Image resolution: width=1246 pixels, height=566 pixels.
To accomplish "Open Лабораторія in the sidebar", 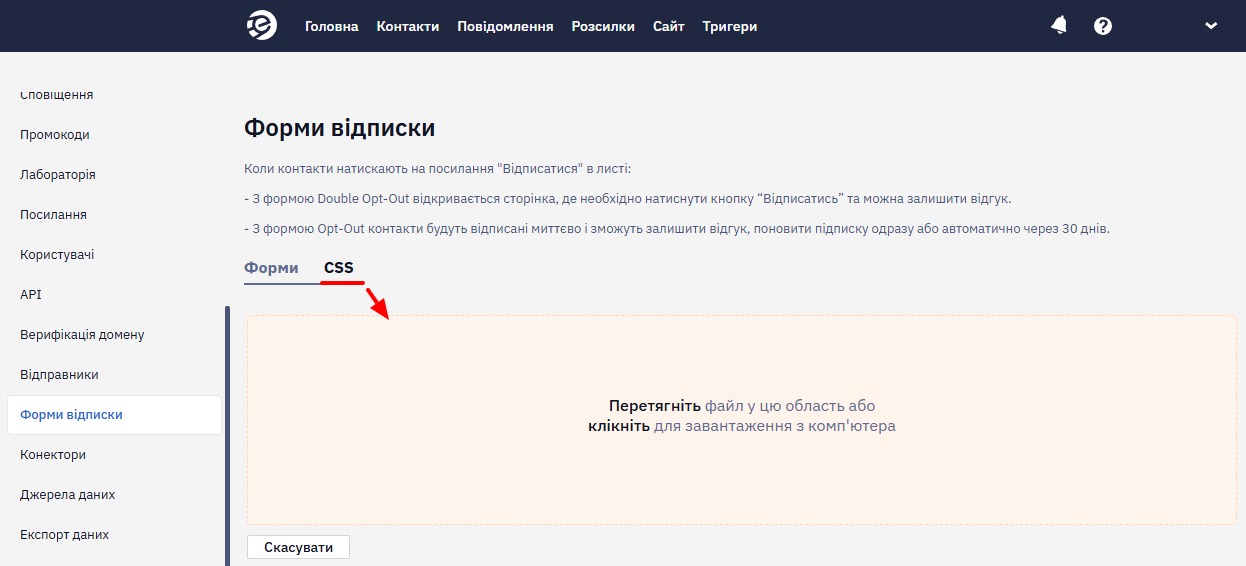I will pyautogui.click(x=58, y=175).
